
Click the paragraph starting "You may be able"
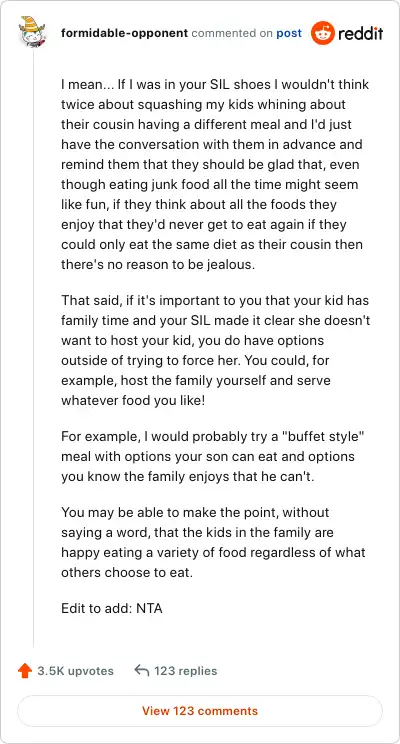coord(213,542)
